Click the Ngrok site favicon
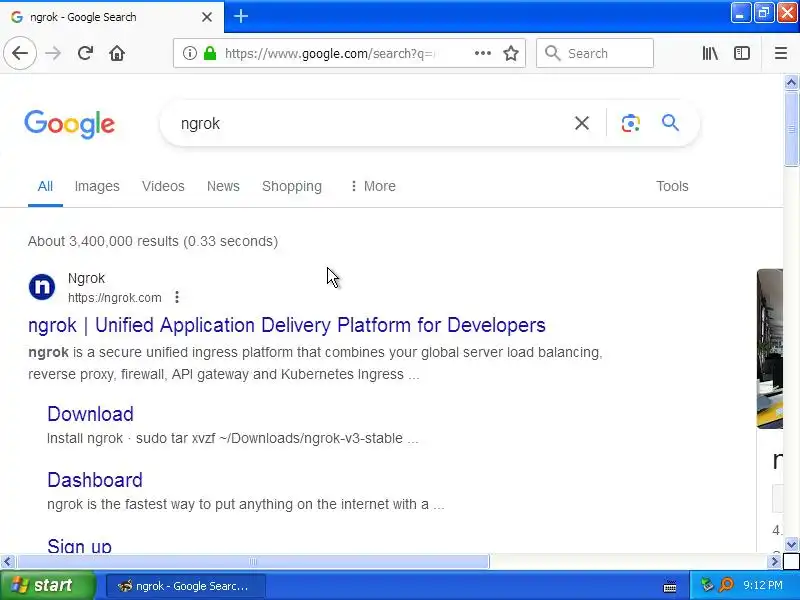Screen dimensions: 800x600 [42, 287]
